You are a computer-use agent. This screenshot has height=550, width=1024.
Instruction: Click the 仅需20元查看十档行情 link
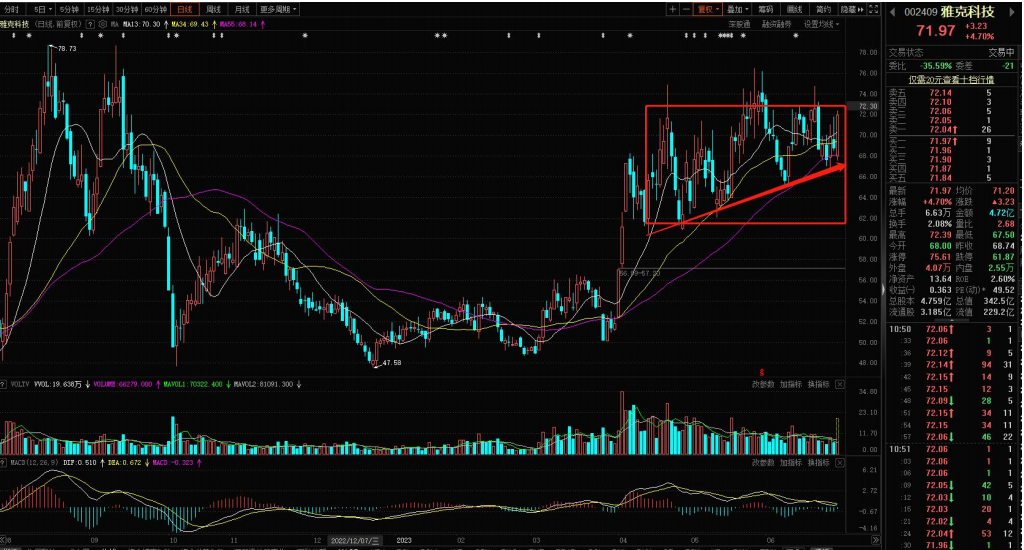pyautogui.click(x=951, y=79)
